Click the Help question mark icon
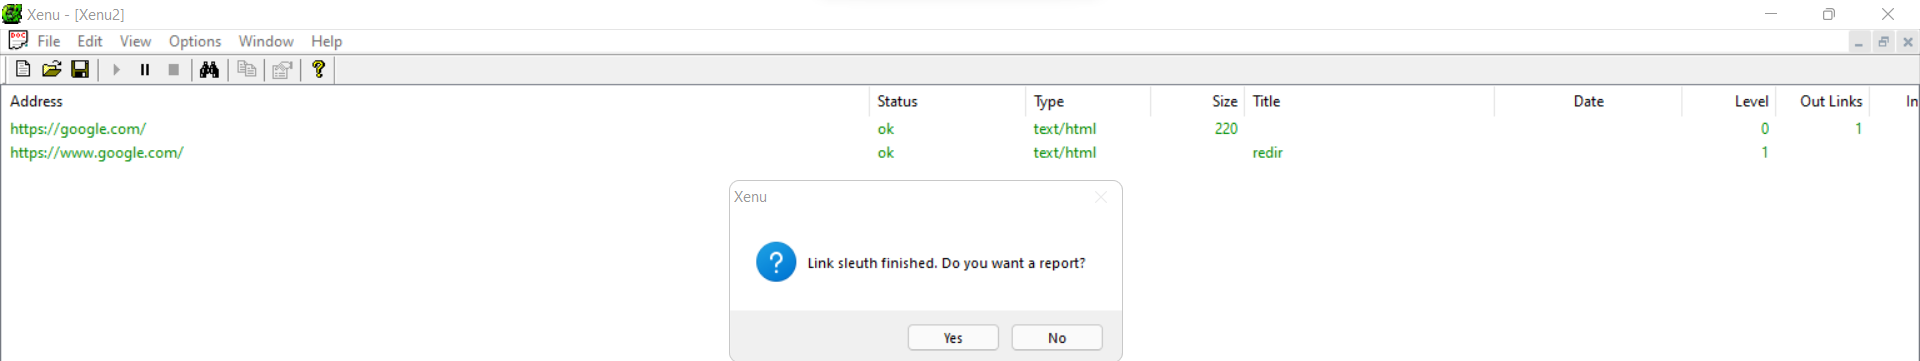The height and width of the screenshot is (361, 1920). (319, 69)
